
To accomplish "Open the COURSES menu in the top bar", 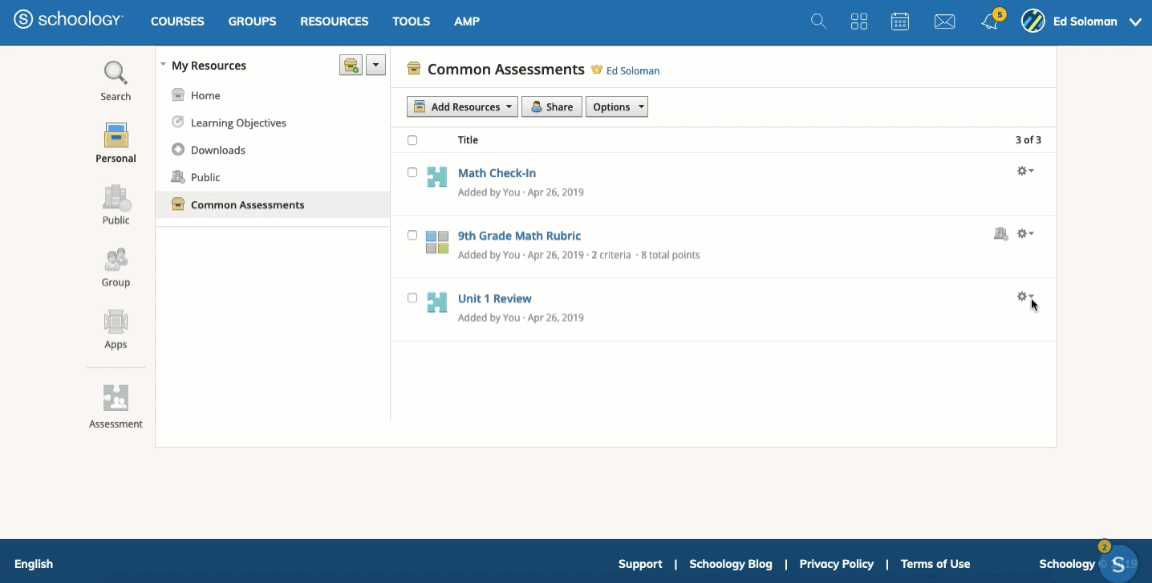I will point(177,21).
